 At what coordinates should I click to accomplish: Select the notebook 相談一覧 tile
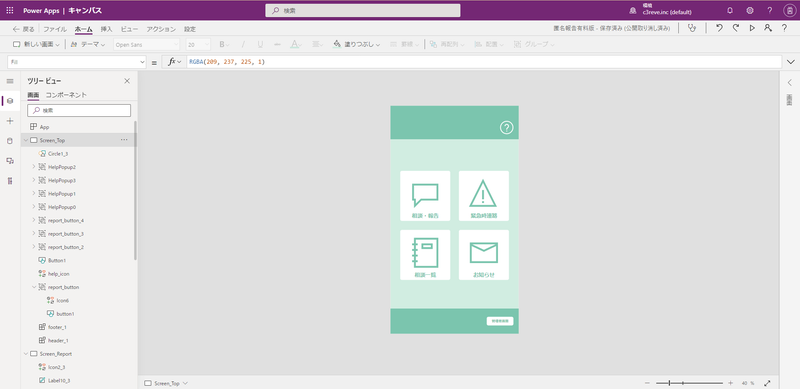pos(425,255)
